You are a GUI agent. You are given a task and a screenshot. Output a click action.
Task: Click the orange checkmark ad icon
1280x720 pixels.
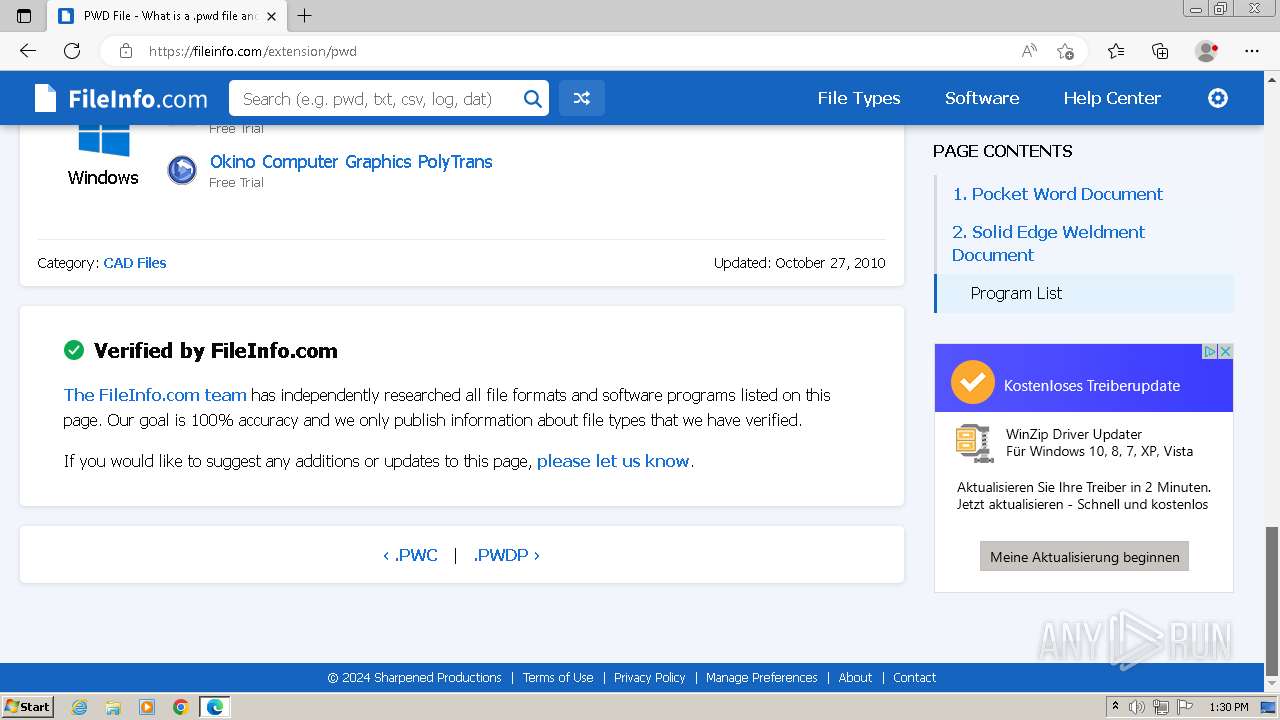pos(972,384)
